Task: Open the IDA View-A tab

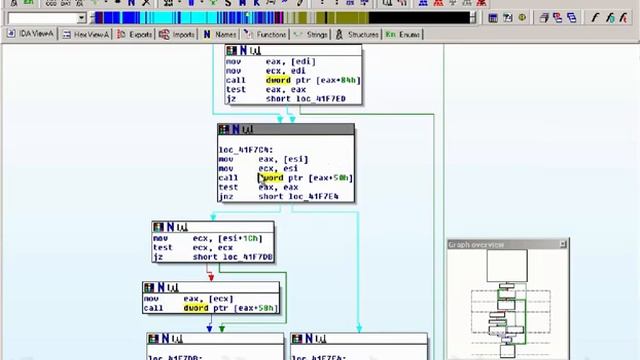Action: [31, 34]
